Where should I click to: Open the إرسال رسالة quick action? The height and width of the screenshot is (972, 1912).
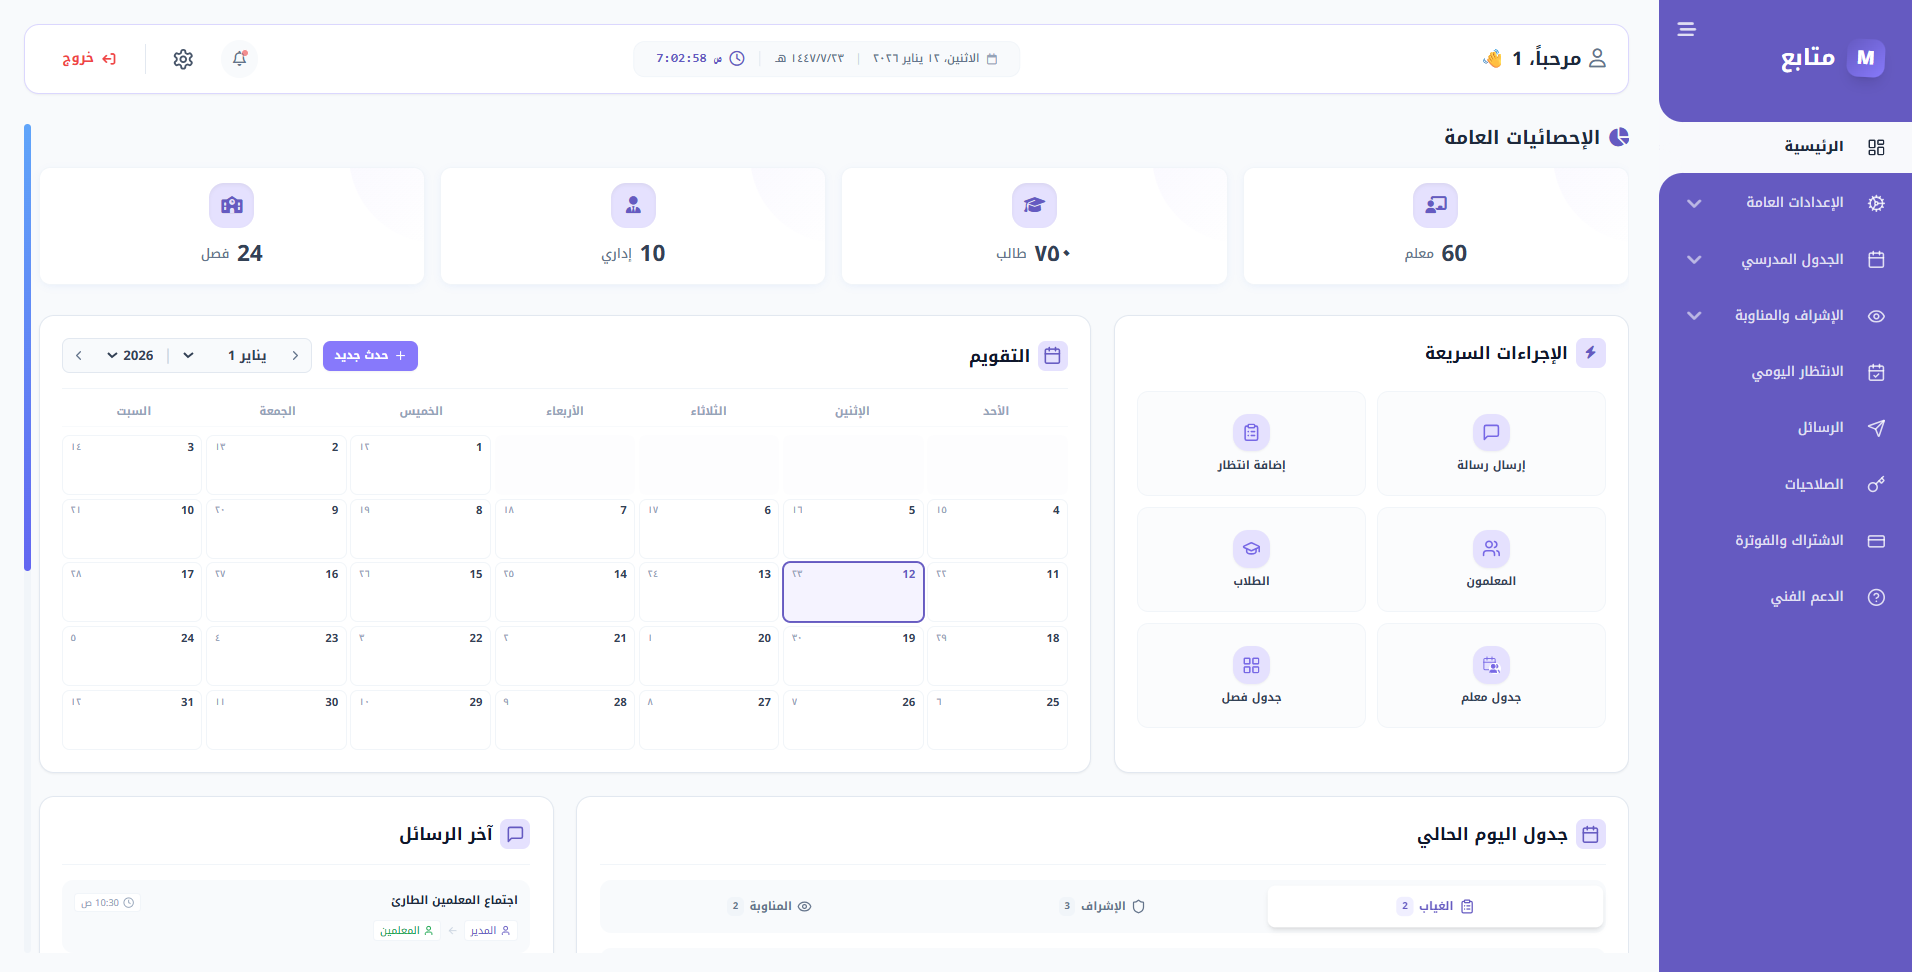point(1490,444)
